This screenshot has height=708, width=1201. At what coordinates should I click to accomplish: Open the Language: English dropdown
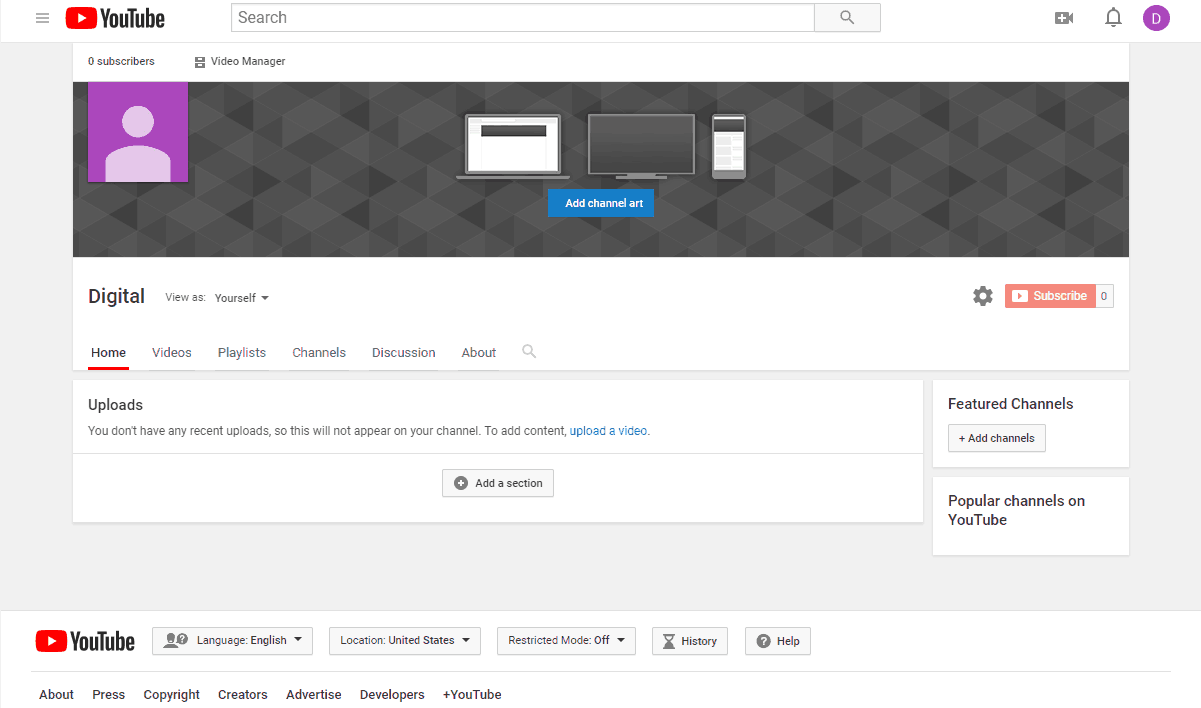(232, 640)
